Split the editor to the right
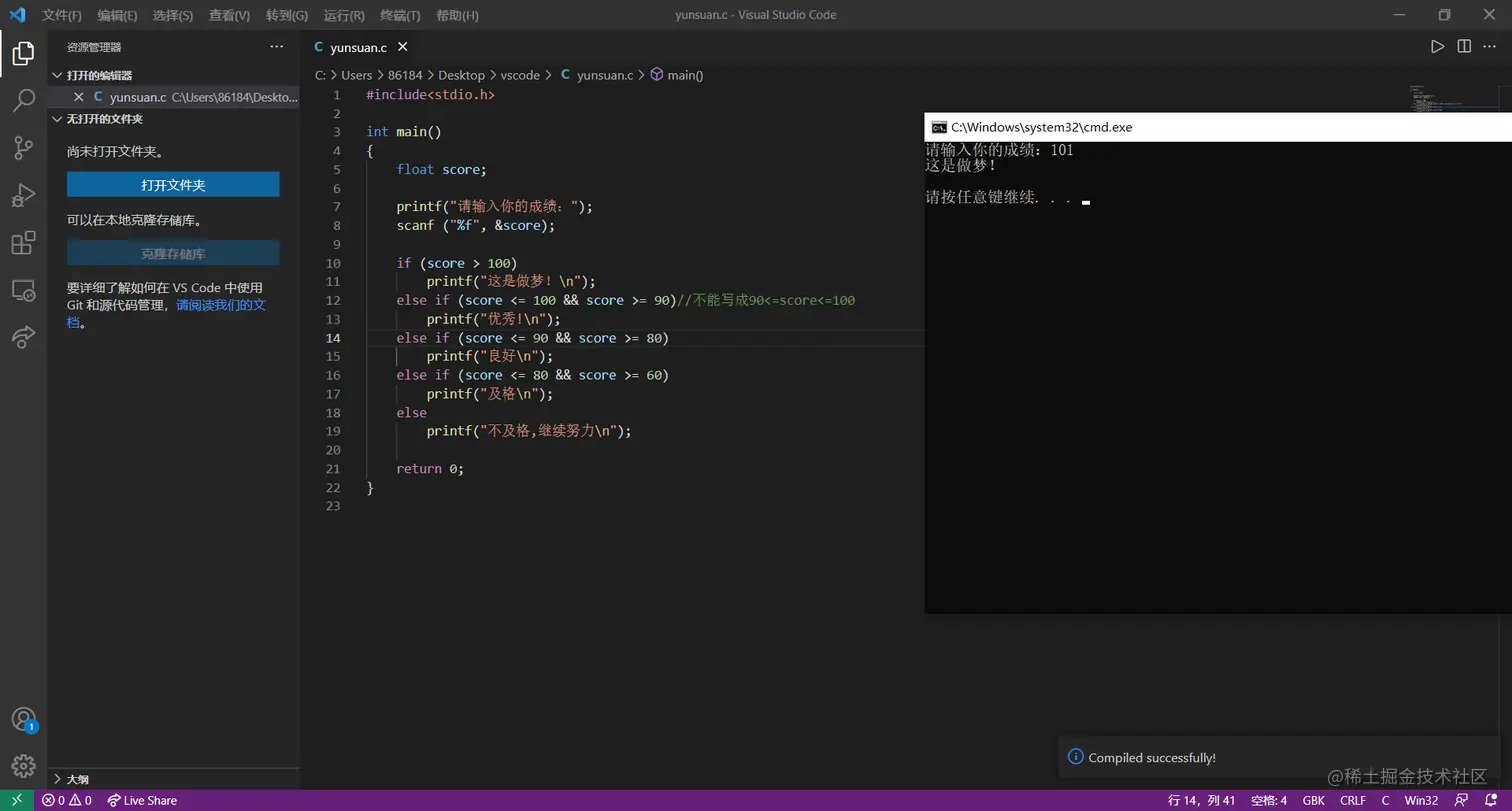 click(x=1464, y=46)
